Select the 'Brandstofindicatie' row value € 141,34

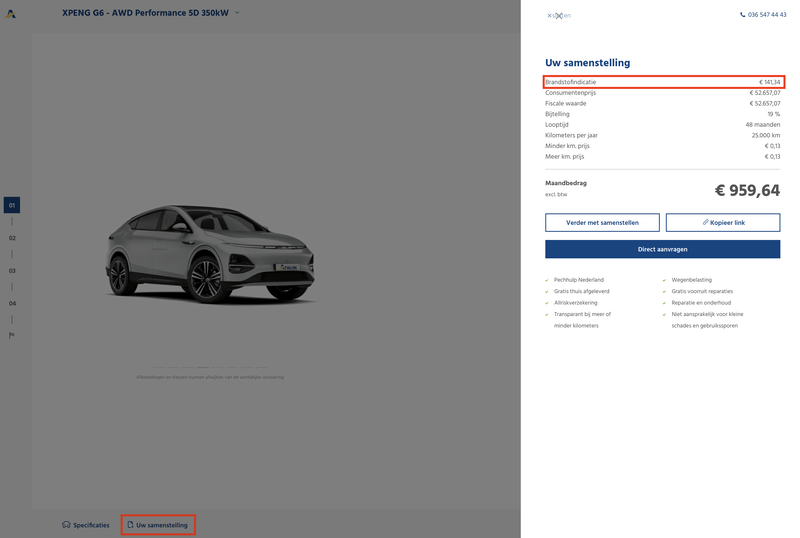coord(769,82)
